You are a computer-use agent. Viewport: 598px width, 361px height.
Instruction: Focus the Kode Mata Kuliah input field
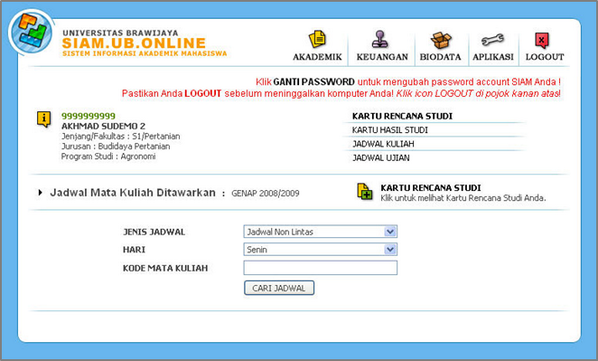point(320,268)
